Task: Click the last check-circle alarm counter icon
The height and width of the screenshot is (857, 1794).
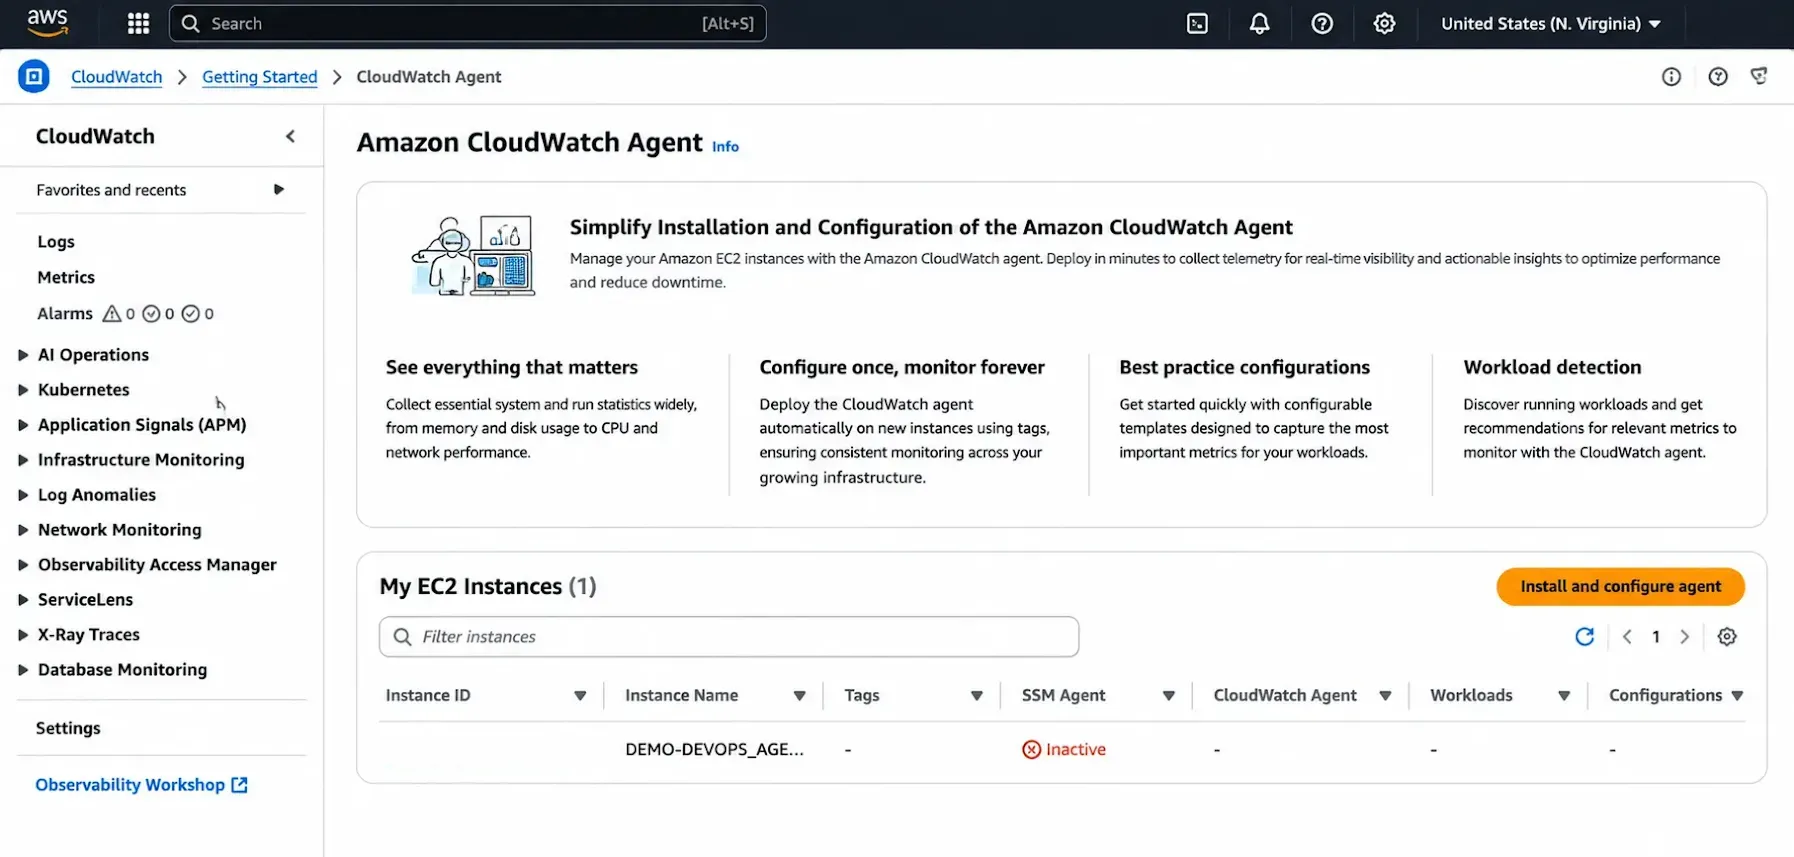Action: [x=190, y=313]
